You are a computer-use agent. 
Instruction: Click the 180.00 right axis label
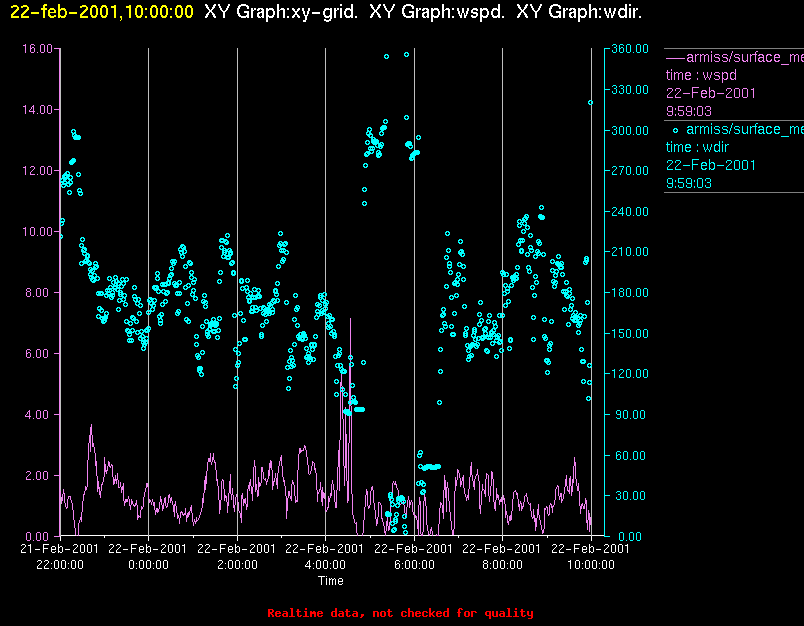(x=630, y=293)
